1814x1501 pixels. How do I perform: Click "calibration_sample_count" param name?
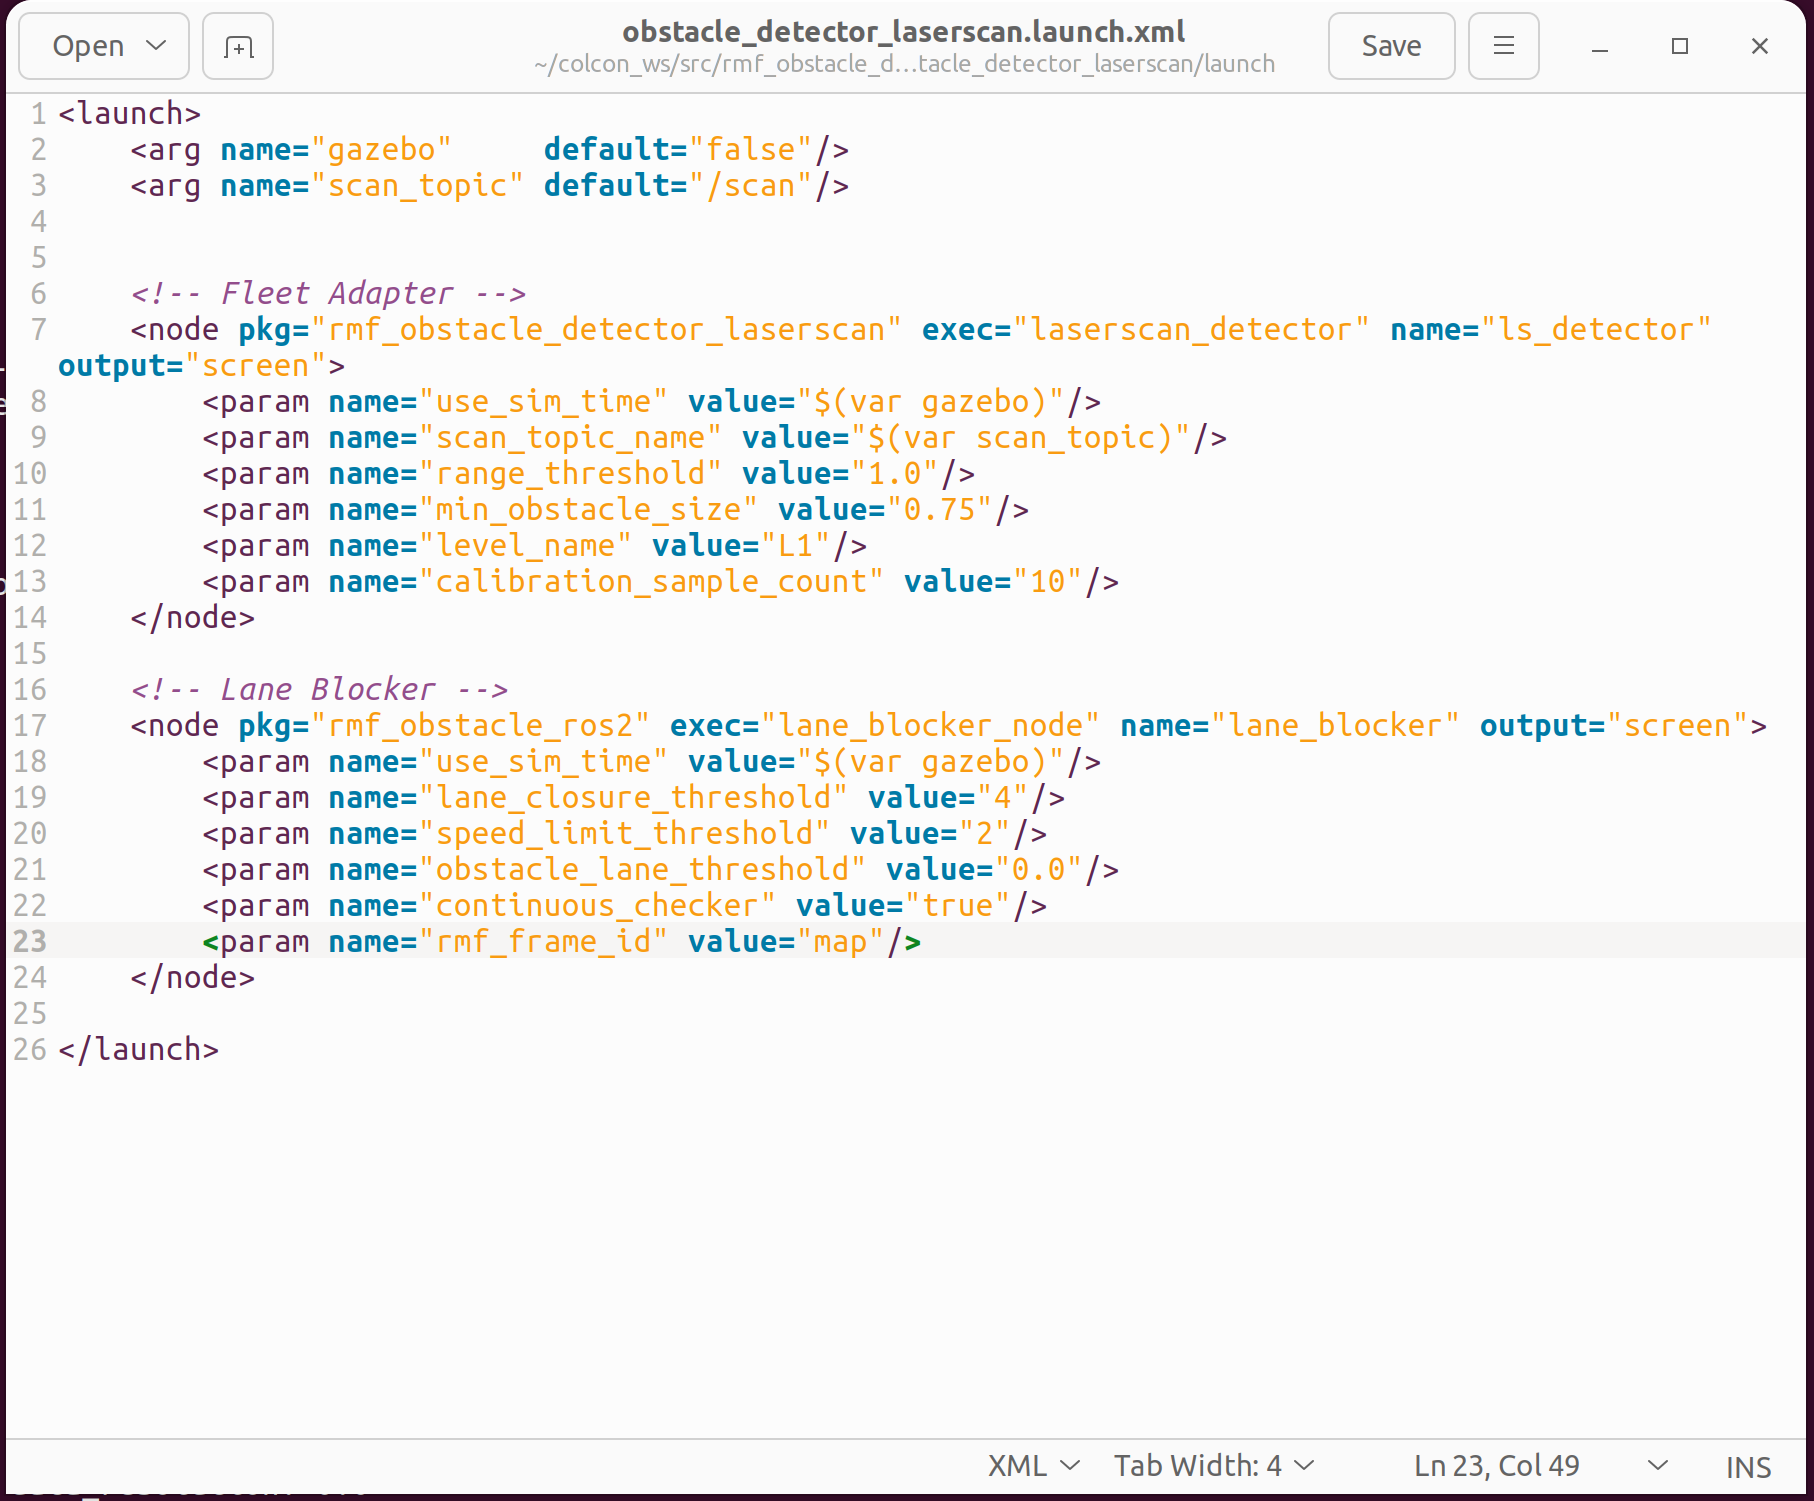651,581
